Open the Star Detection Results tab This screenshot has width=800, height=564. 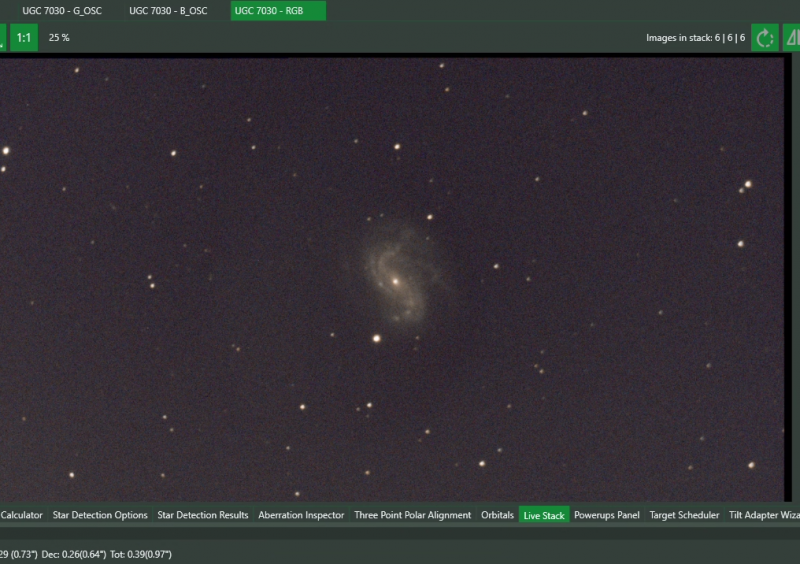[203, 515]
